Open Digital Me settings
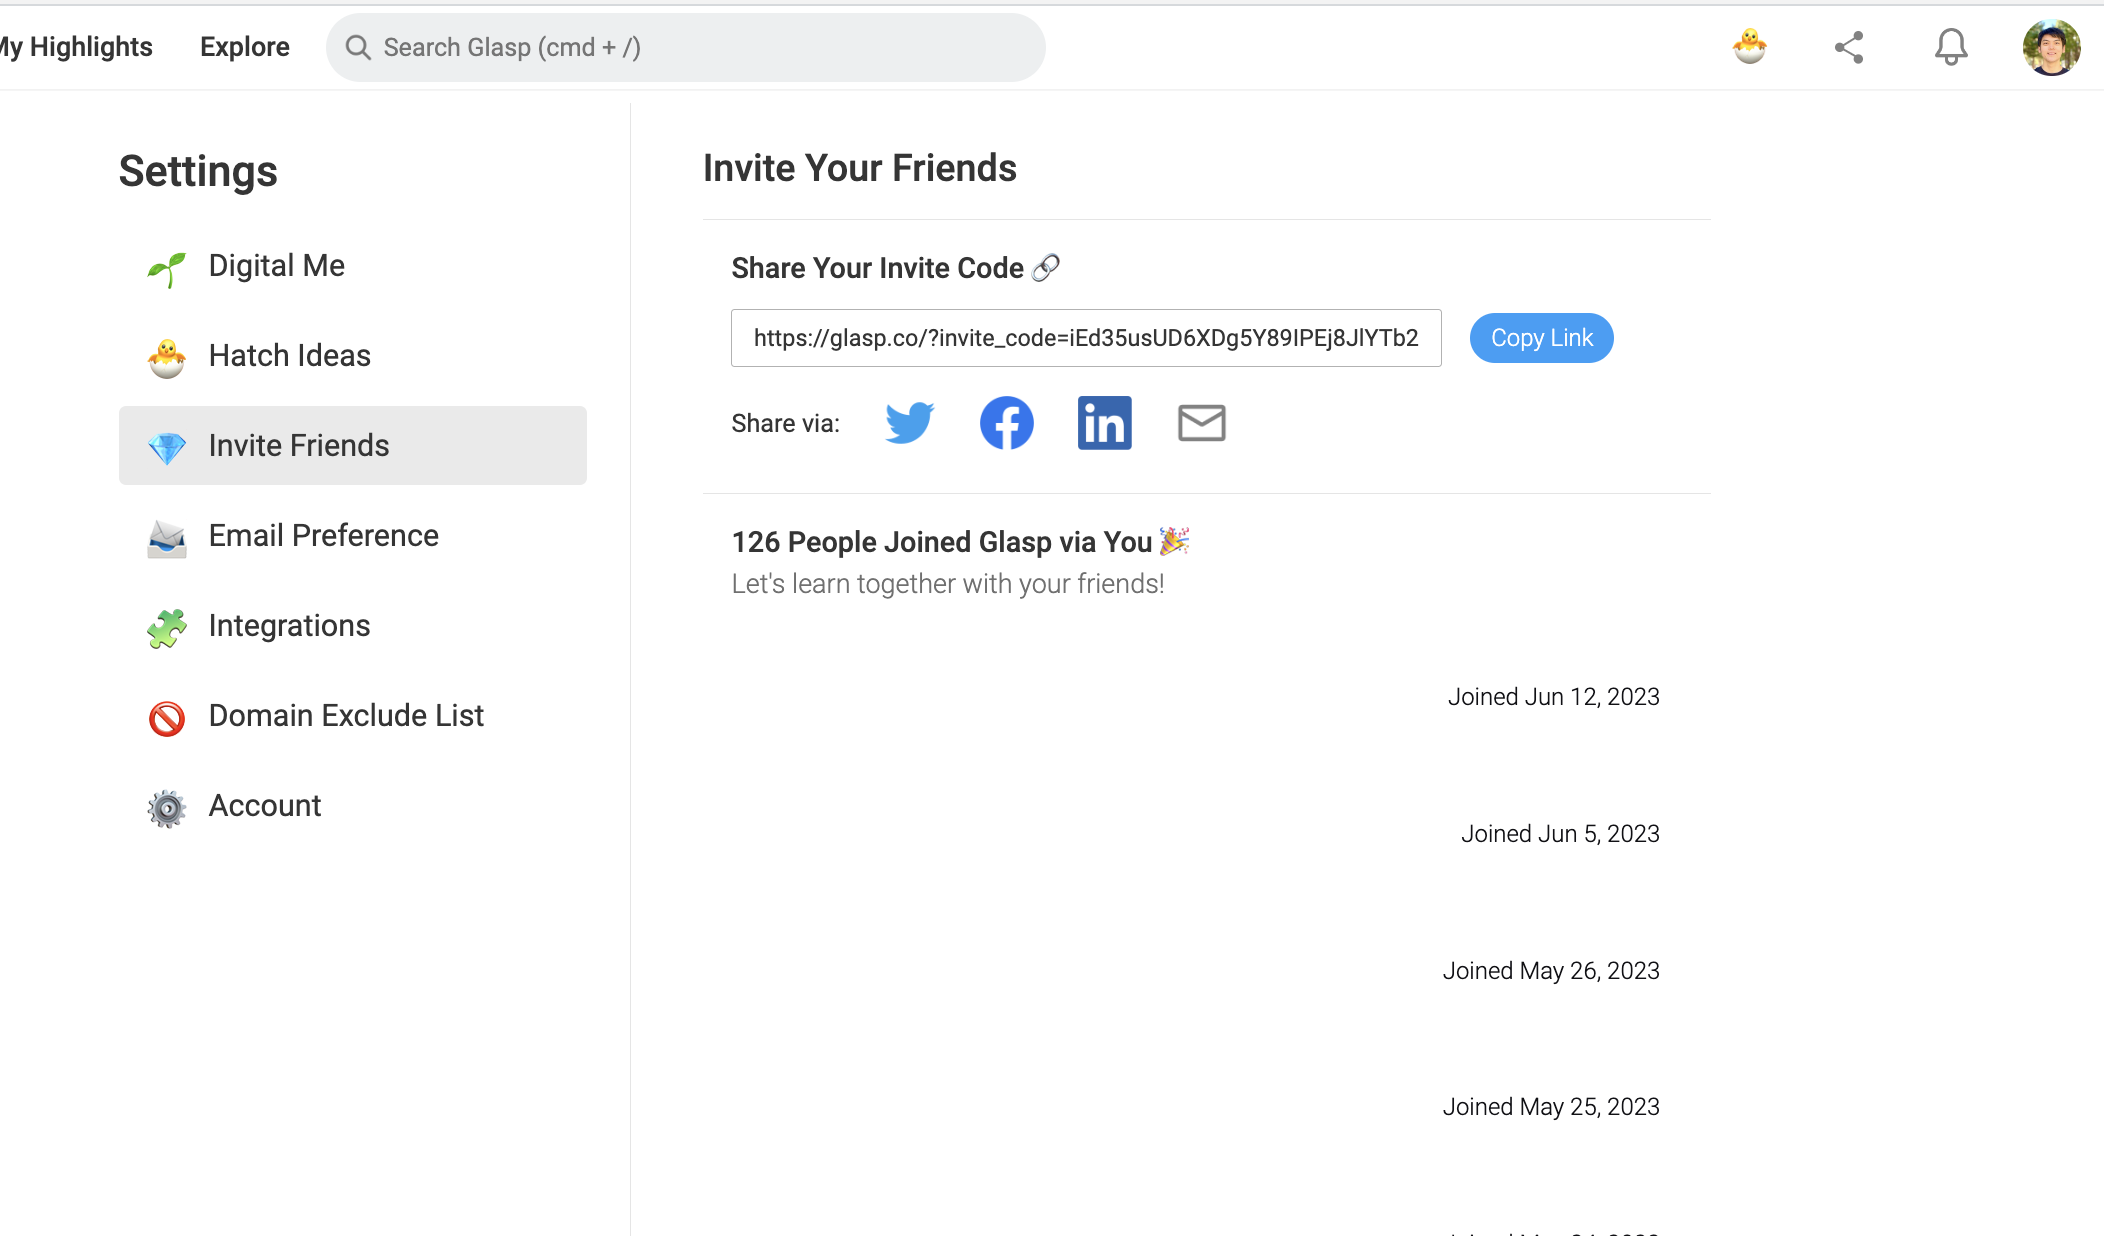Screen dimensions: 2104x1236 click(353, 266)
